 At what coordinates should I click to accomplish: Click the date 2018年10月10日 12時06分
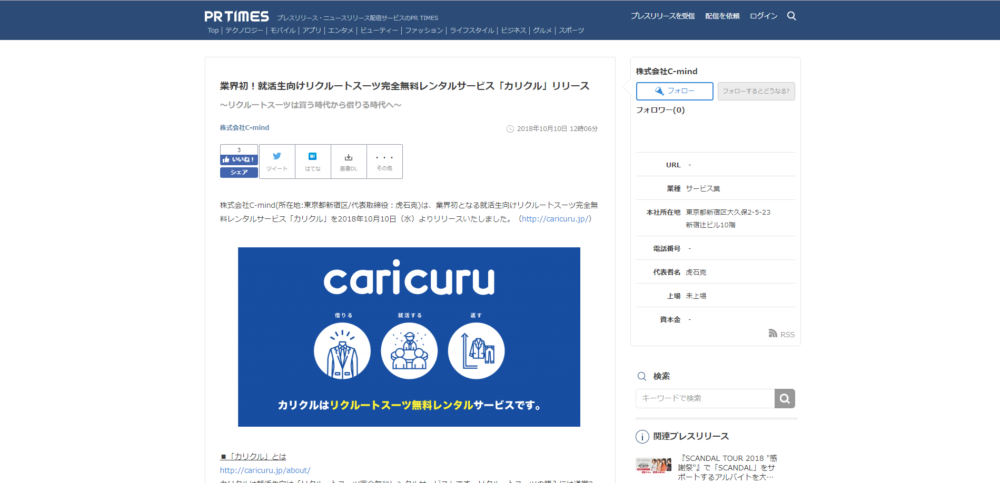point(557,129)
